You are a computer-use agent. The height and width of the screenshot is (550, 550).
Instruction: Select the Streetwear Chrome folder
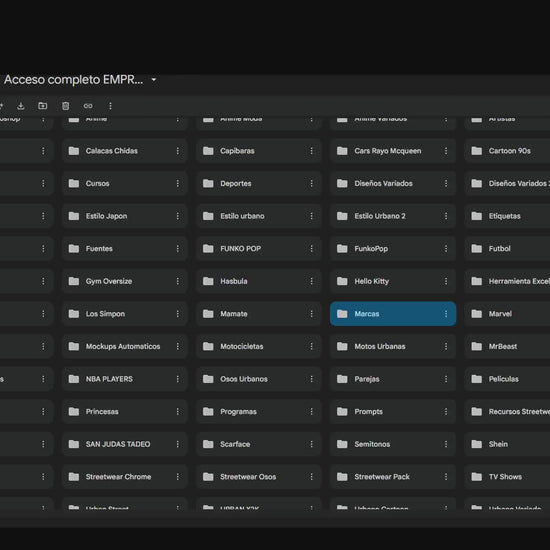(125, 477)
